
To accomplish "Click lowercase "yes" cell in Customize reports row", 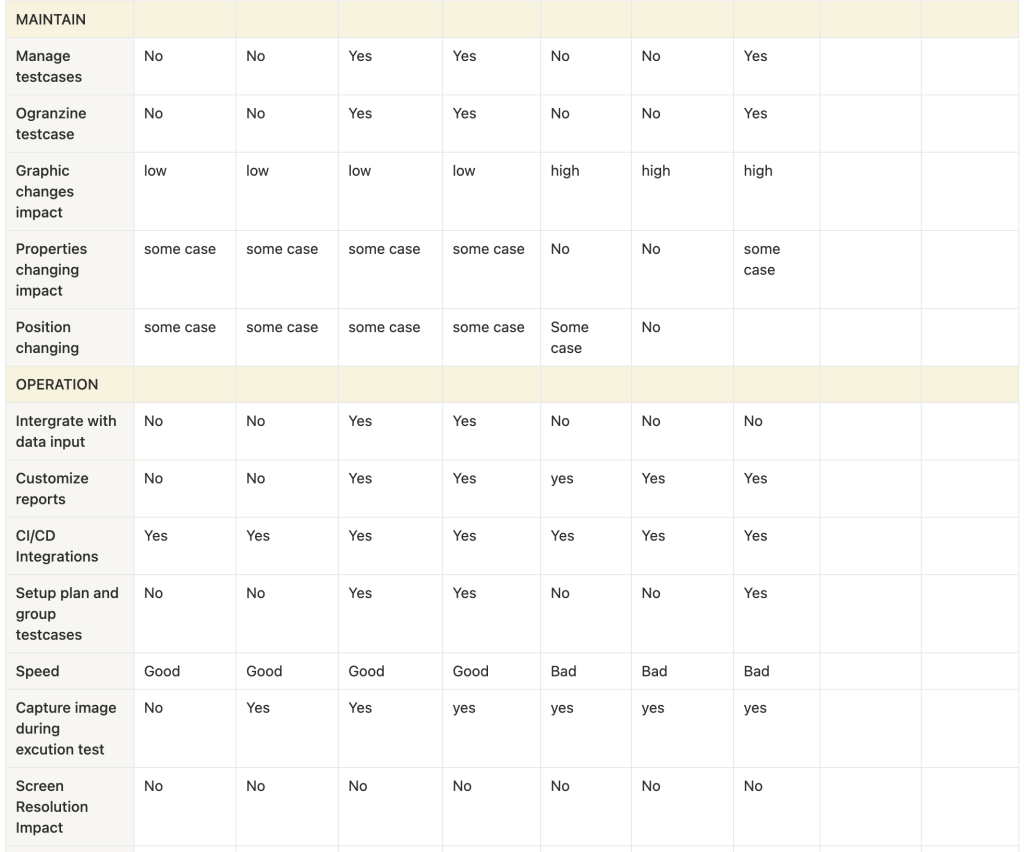I will point(562,478).
